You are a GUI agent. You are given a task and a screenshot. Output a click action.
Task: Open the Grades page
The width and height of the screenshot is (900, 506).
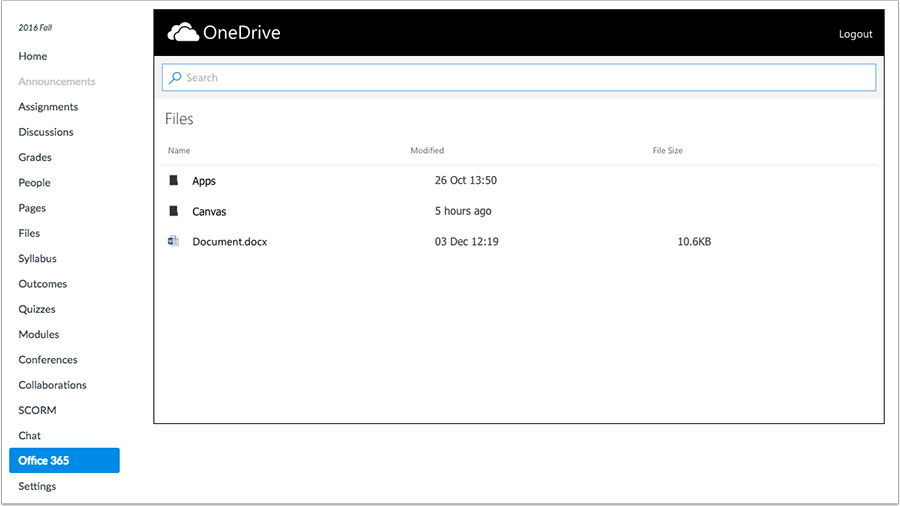[35, 157]
